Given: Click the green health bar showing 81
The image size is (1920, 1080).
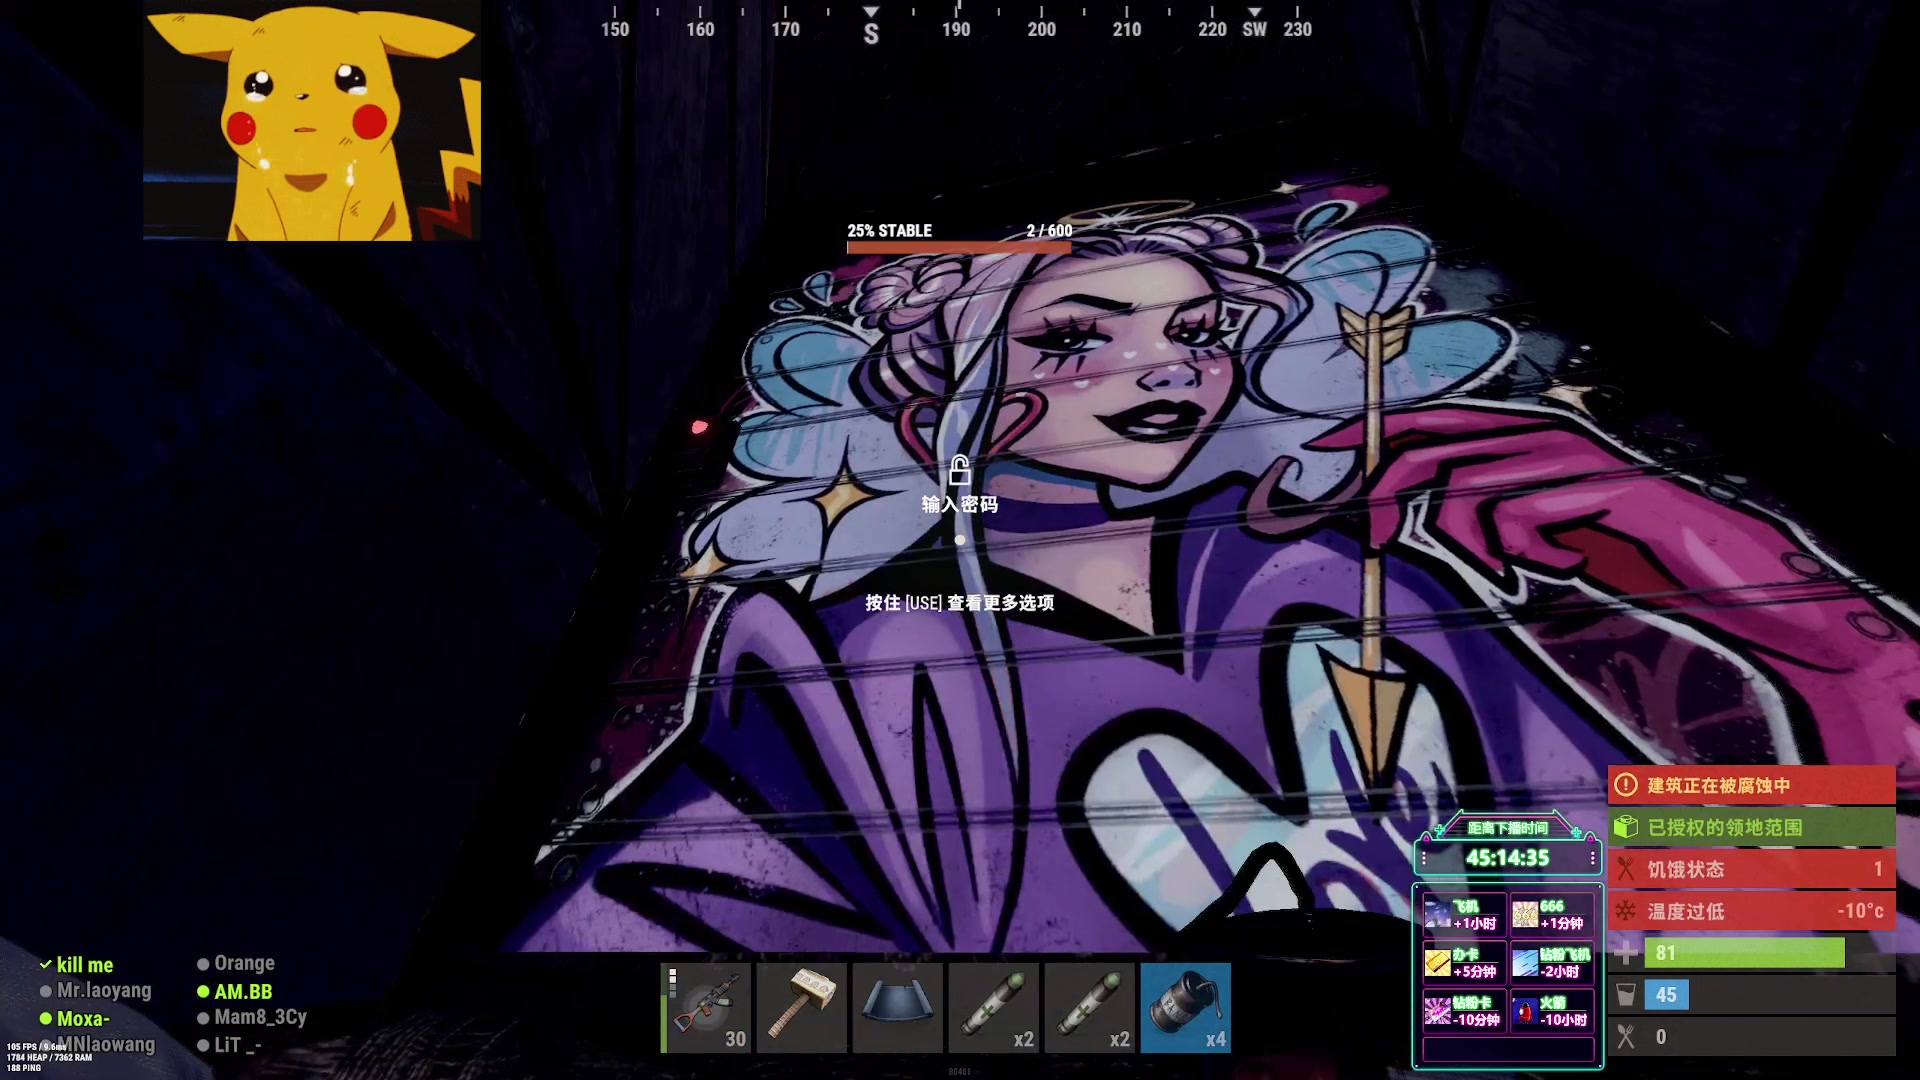Looking at the screenshot, I should [x=1745, y=953].
